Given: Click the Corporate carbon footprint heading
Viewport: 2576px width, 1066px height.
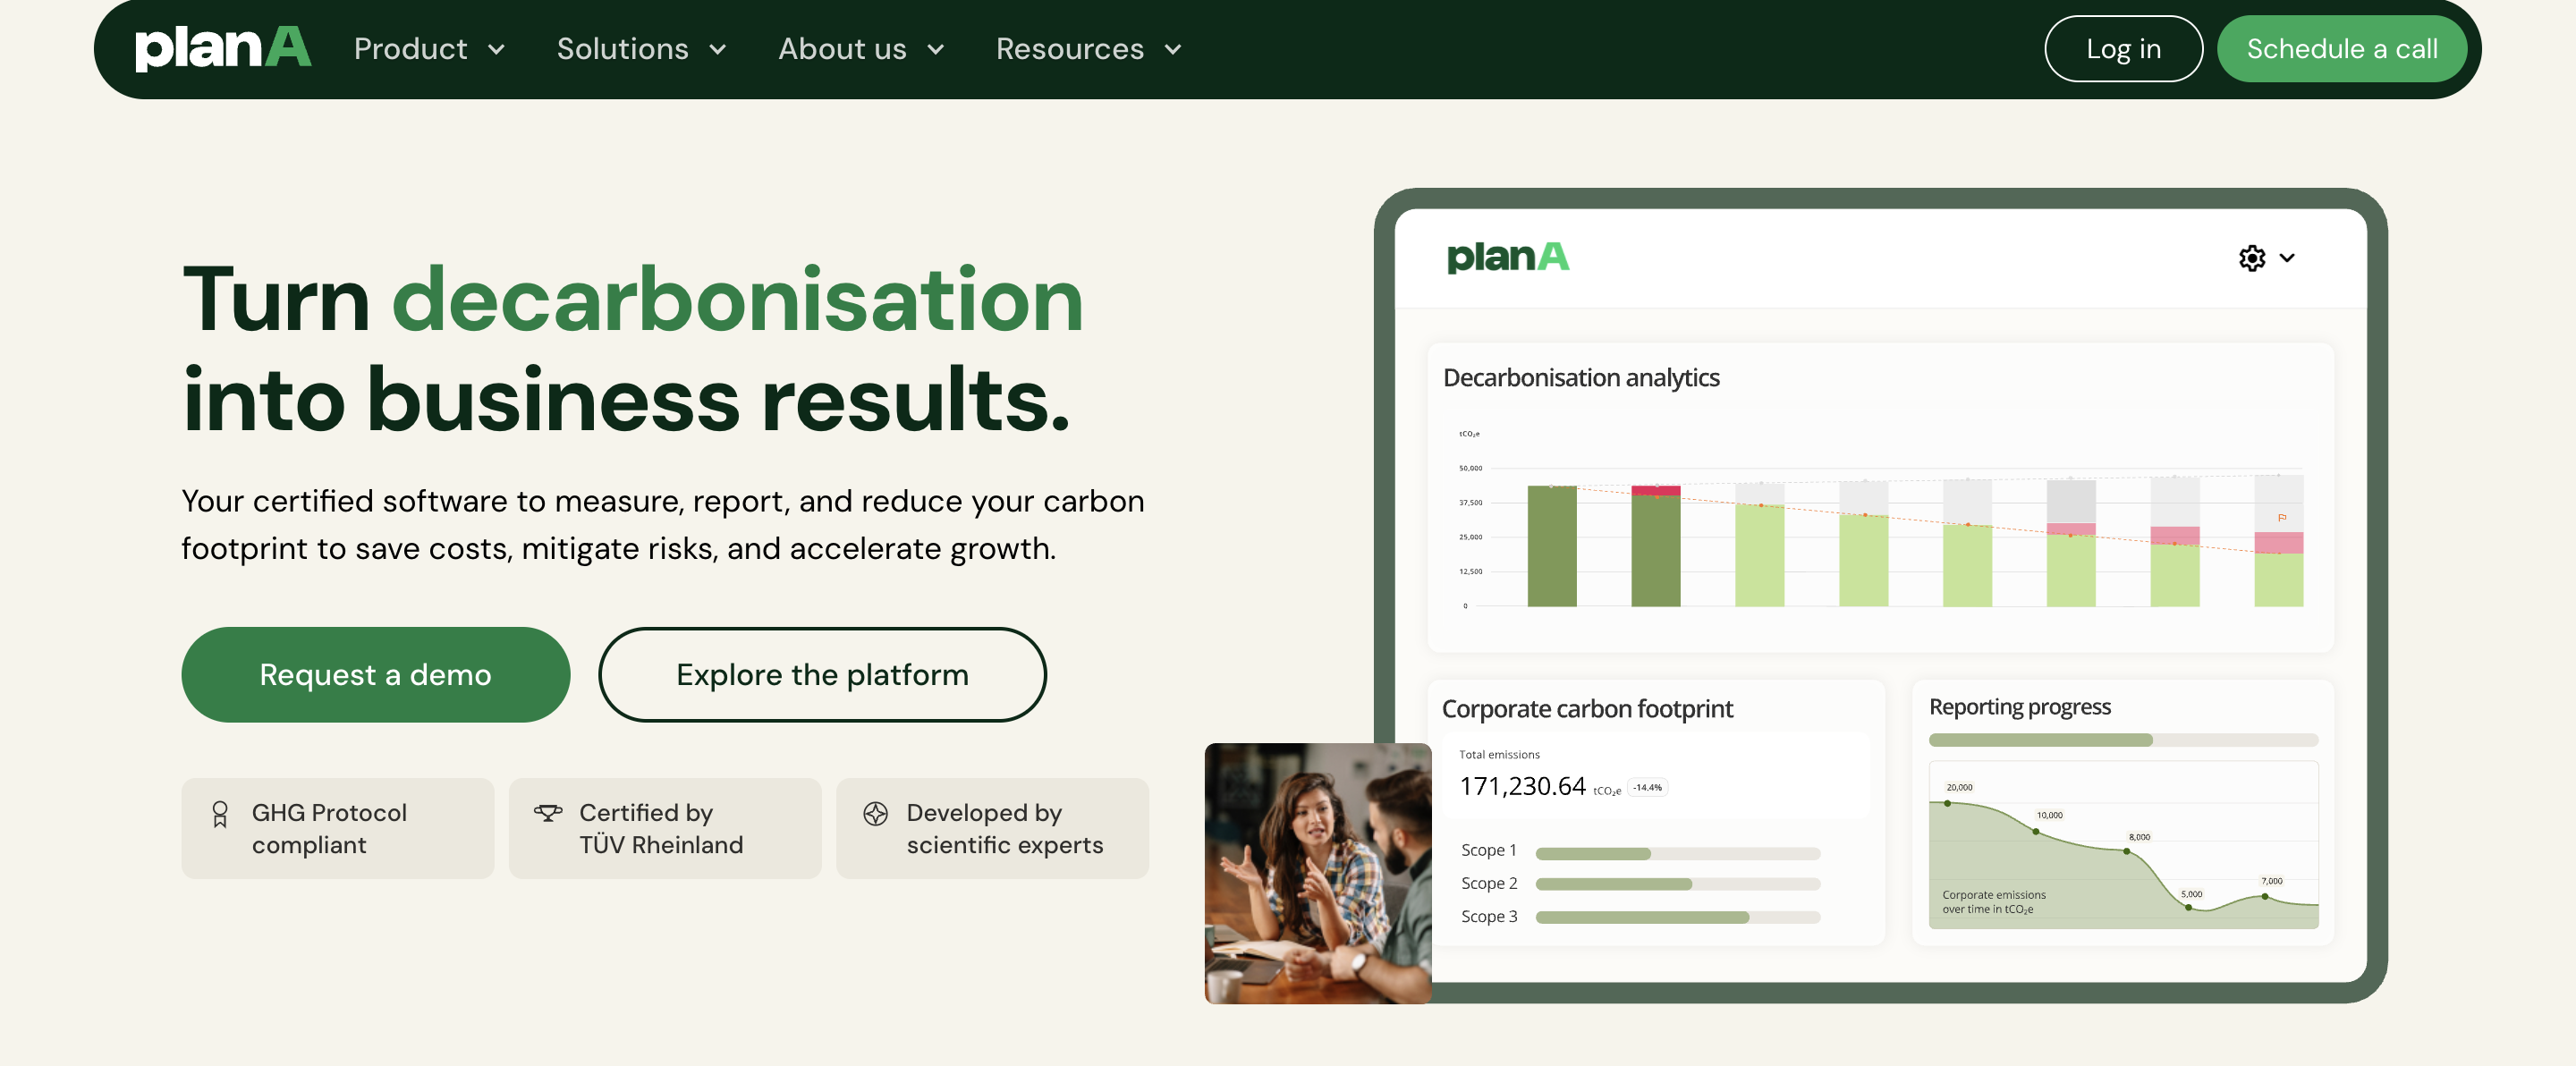Looking at the screenshot, I should (1587, 709).
